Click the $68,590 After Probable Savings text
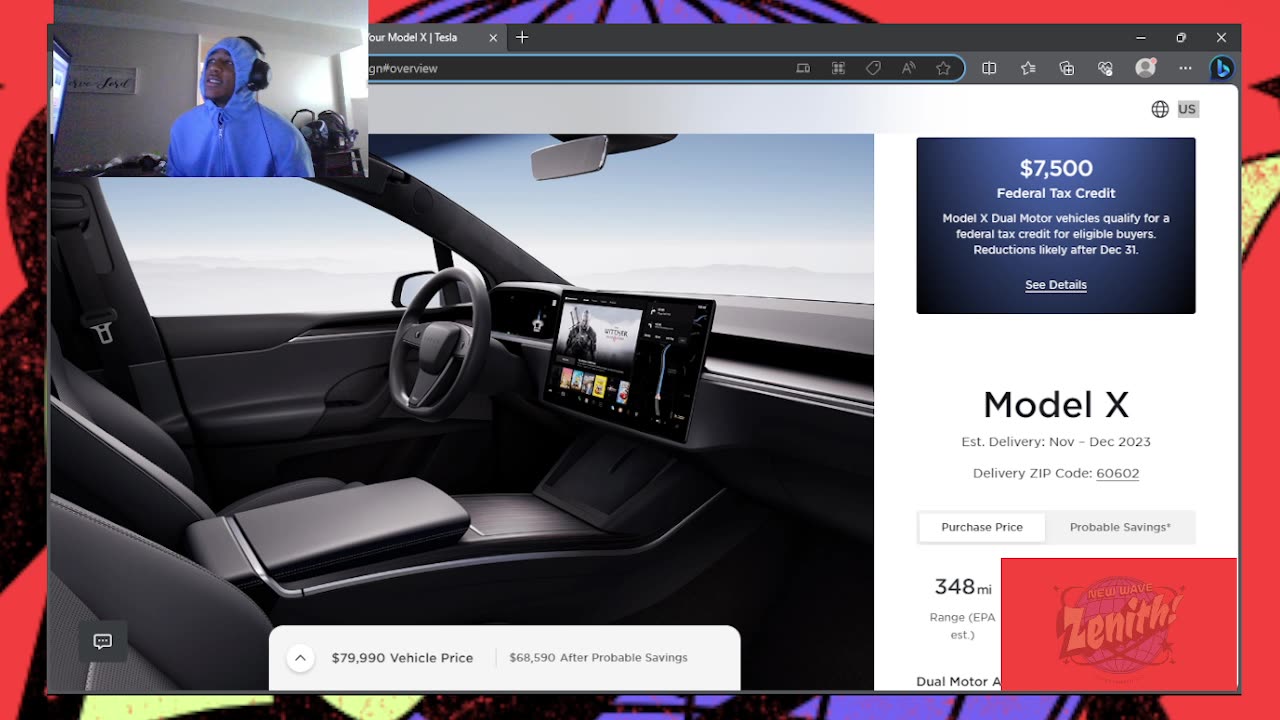Screen dimensions: 1280x720 598,658
